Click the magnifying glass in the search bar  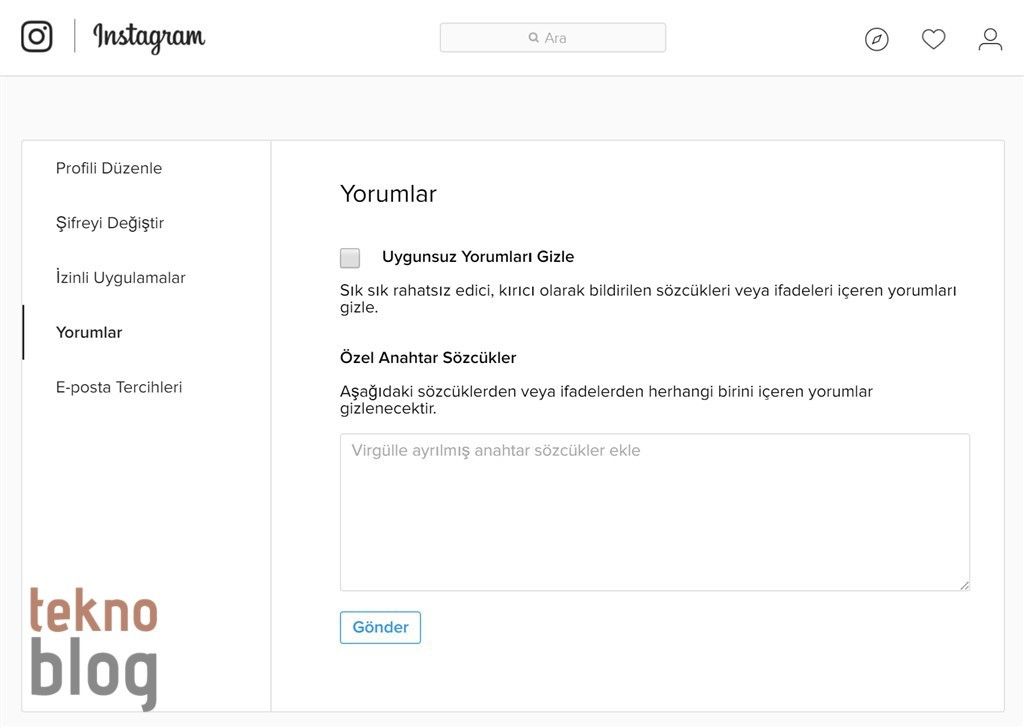point(534,37)
